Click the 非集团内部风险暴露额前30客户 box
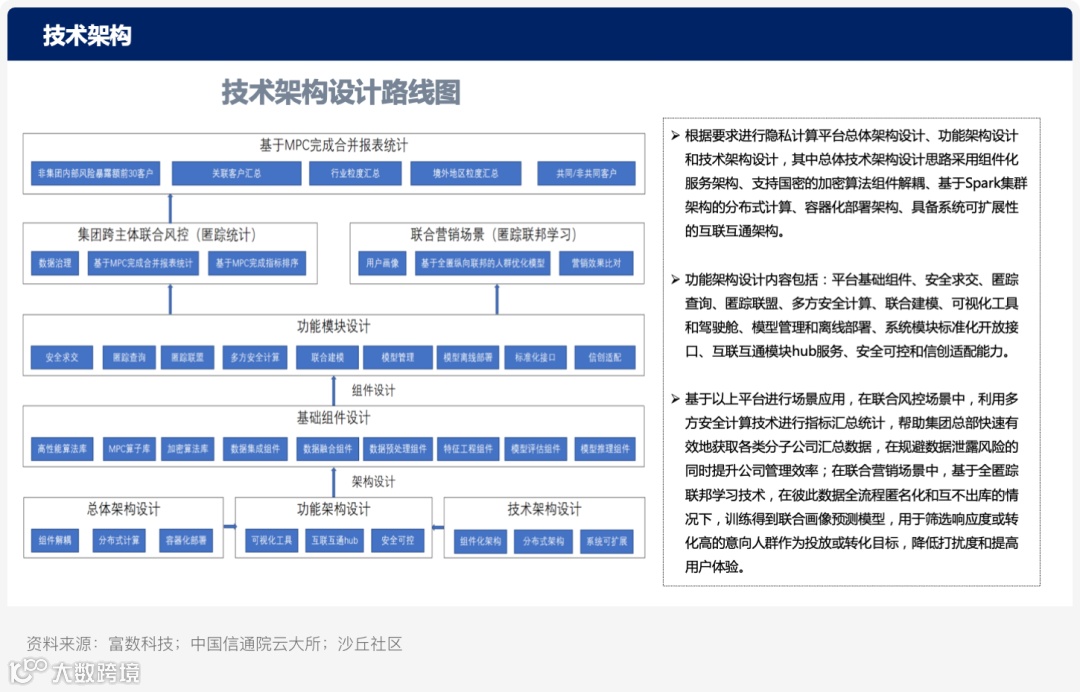 click(x=96, y=173)
